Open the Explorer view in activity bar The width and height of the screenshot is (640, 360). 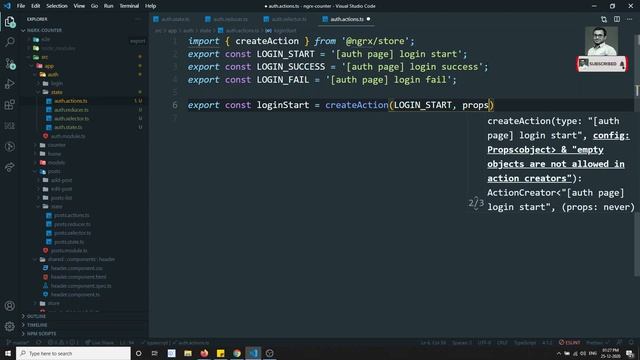[10, 22]
